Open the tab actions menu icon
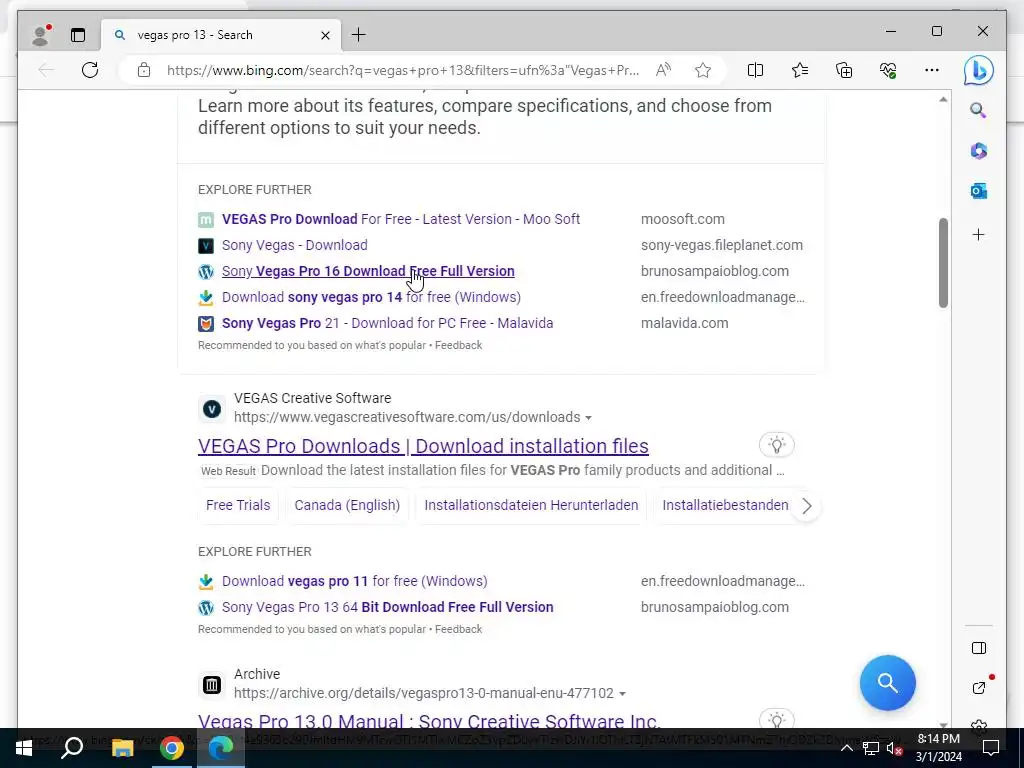The image size is (1024, 768). point(78,35)
